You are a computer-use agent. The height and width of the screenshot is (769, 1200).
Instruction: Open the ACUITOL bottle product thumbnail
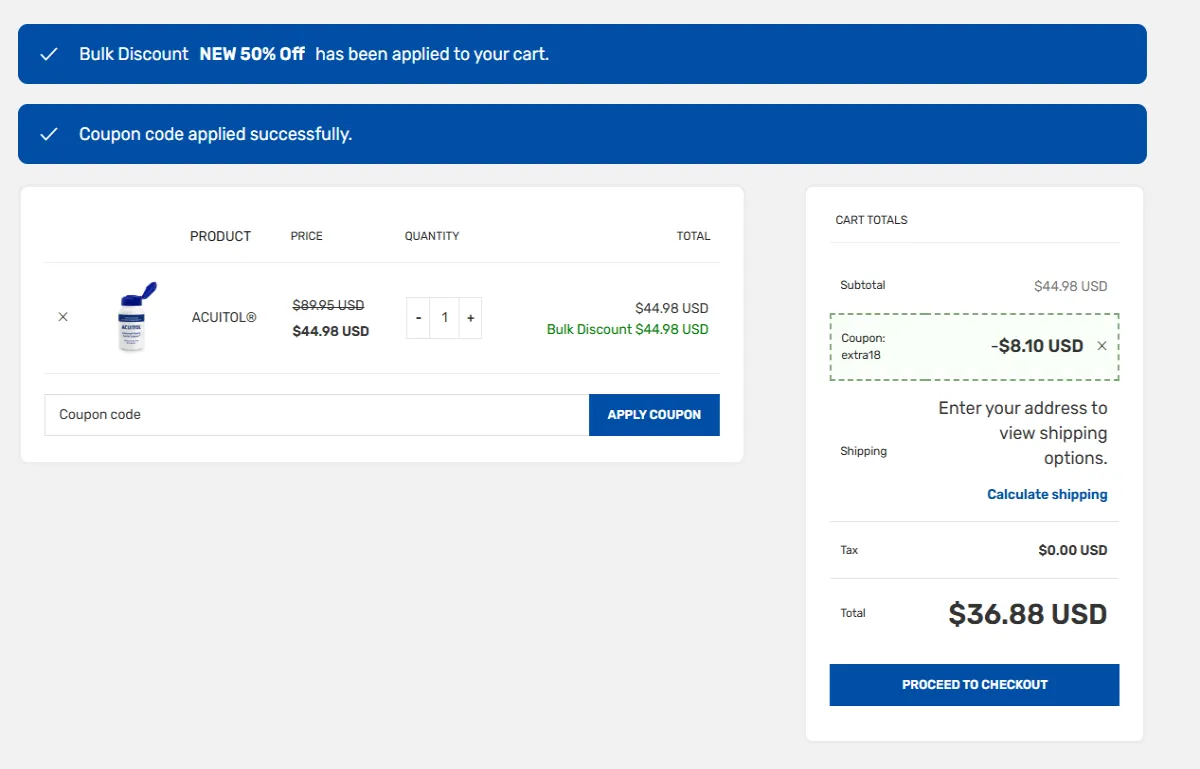[135, 317]
